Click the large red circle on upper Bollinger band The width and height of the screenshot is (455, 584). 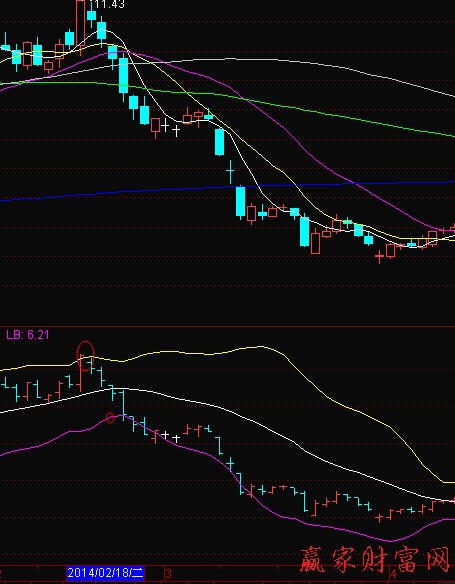click(85, 356)
